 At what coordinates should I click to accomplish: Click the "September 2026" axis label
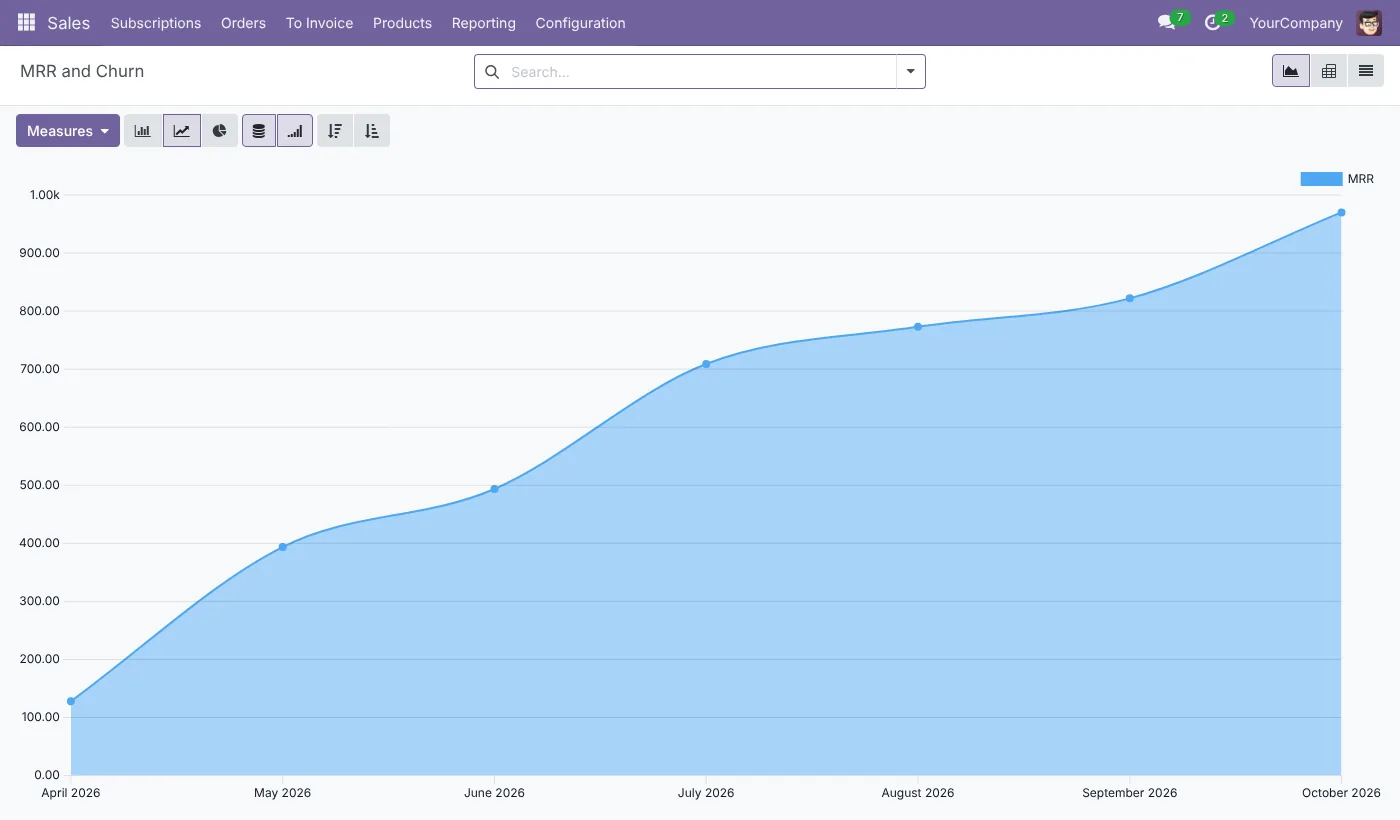(1130, 793)
